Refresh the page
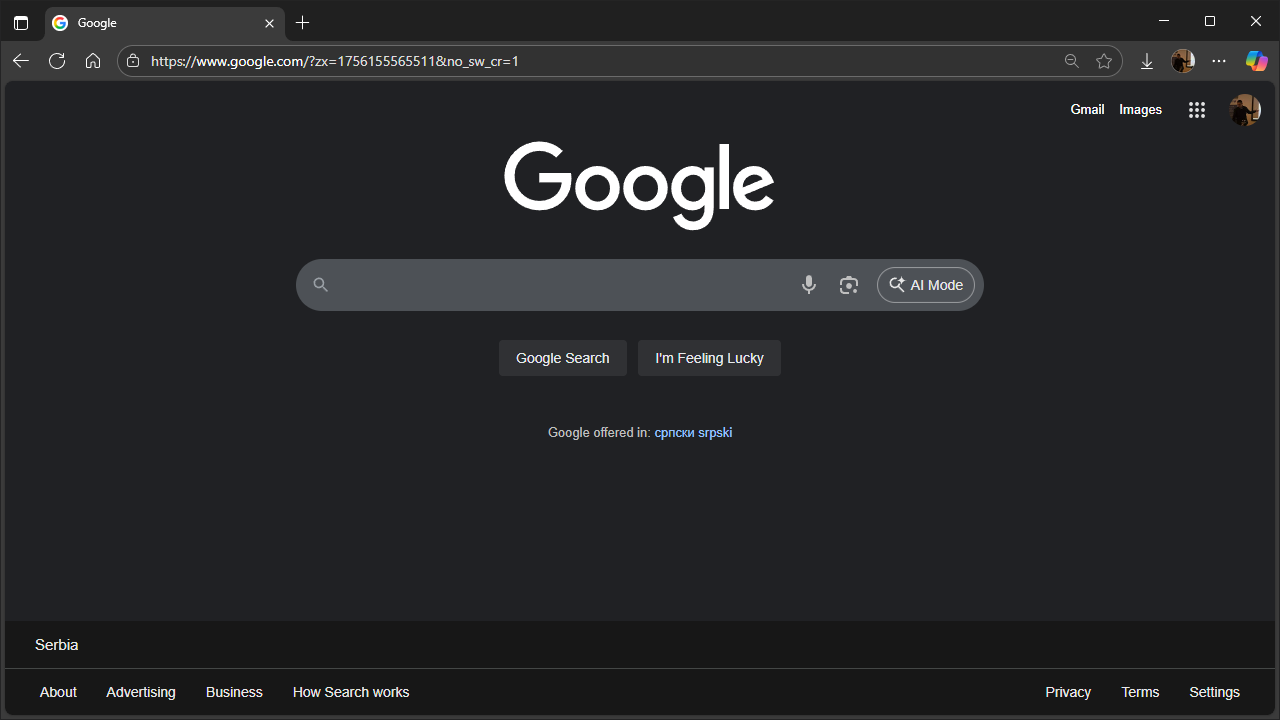The image size is (1280, 720). coord(57,61)
